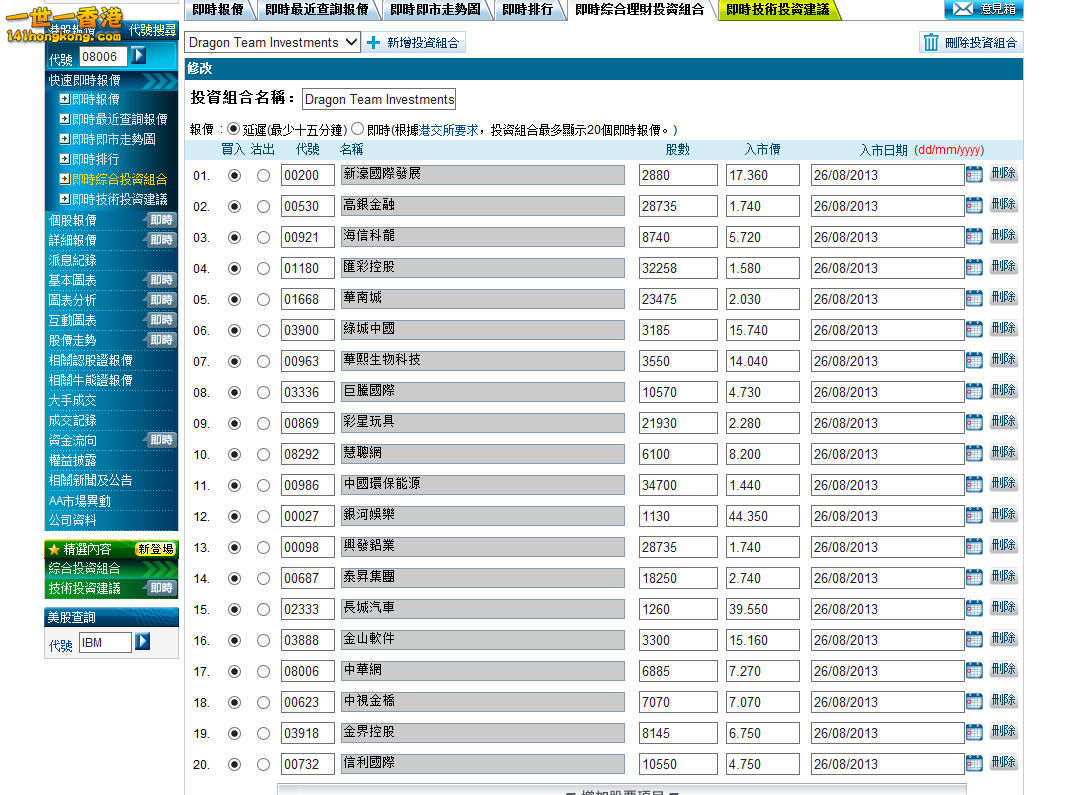Viewport: 1084px width, 795px height.
Task: Open calendar picker for row 19 金界控股
Action: 974,733
